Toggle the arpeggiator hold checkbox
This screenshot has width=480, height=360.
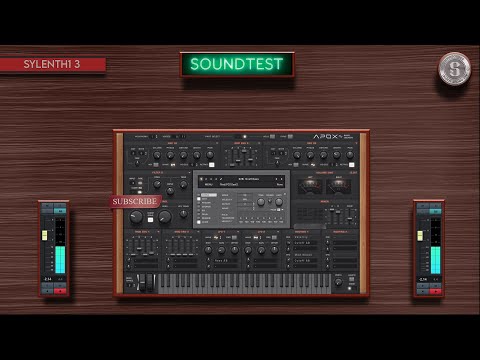(x=279, y=210)
